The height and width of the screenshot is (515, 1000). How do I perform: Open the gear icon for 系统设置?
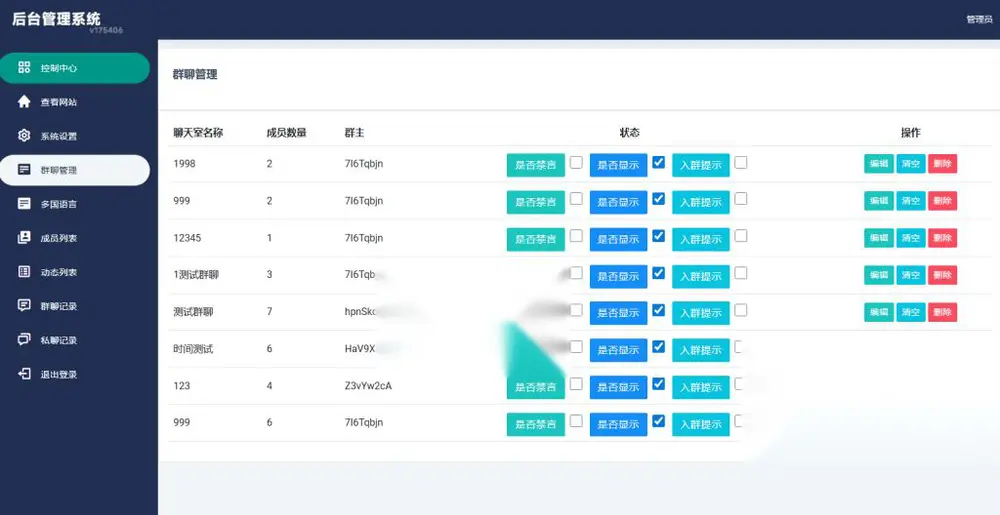point(24,135)
